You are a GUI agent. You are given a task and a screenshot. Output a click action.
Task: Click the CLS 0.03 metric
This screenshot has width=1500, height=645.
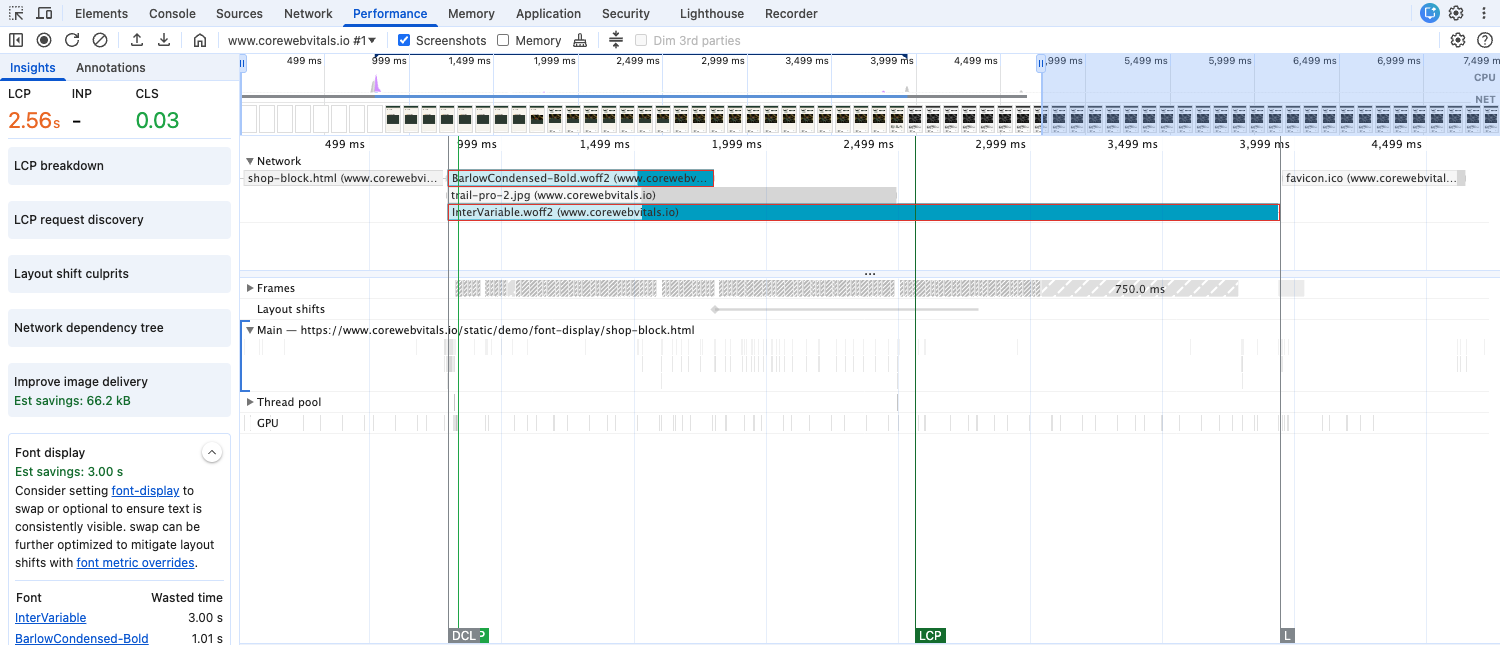(x=157, y=111)
